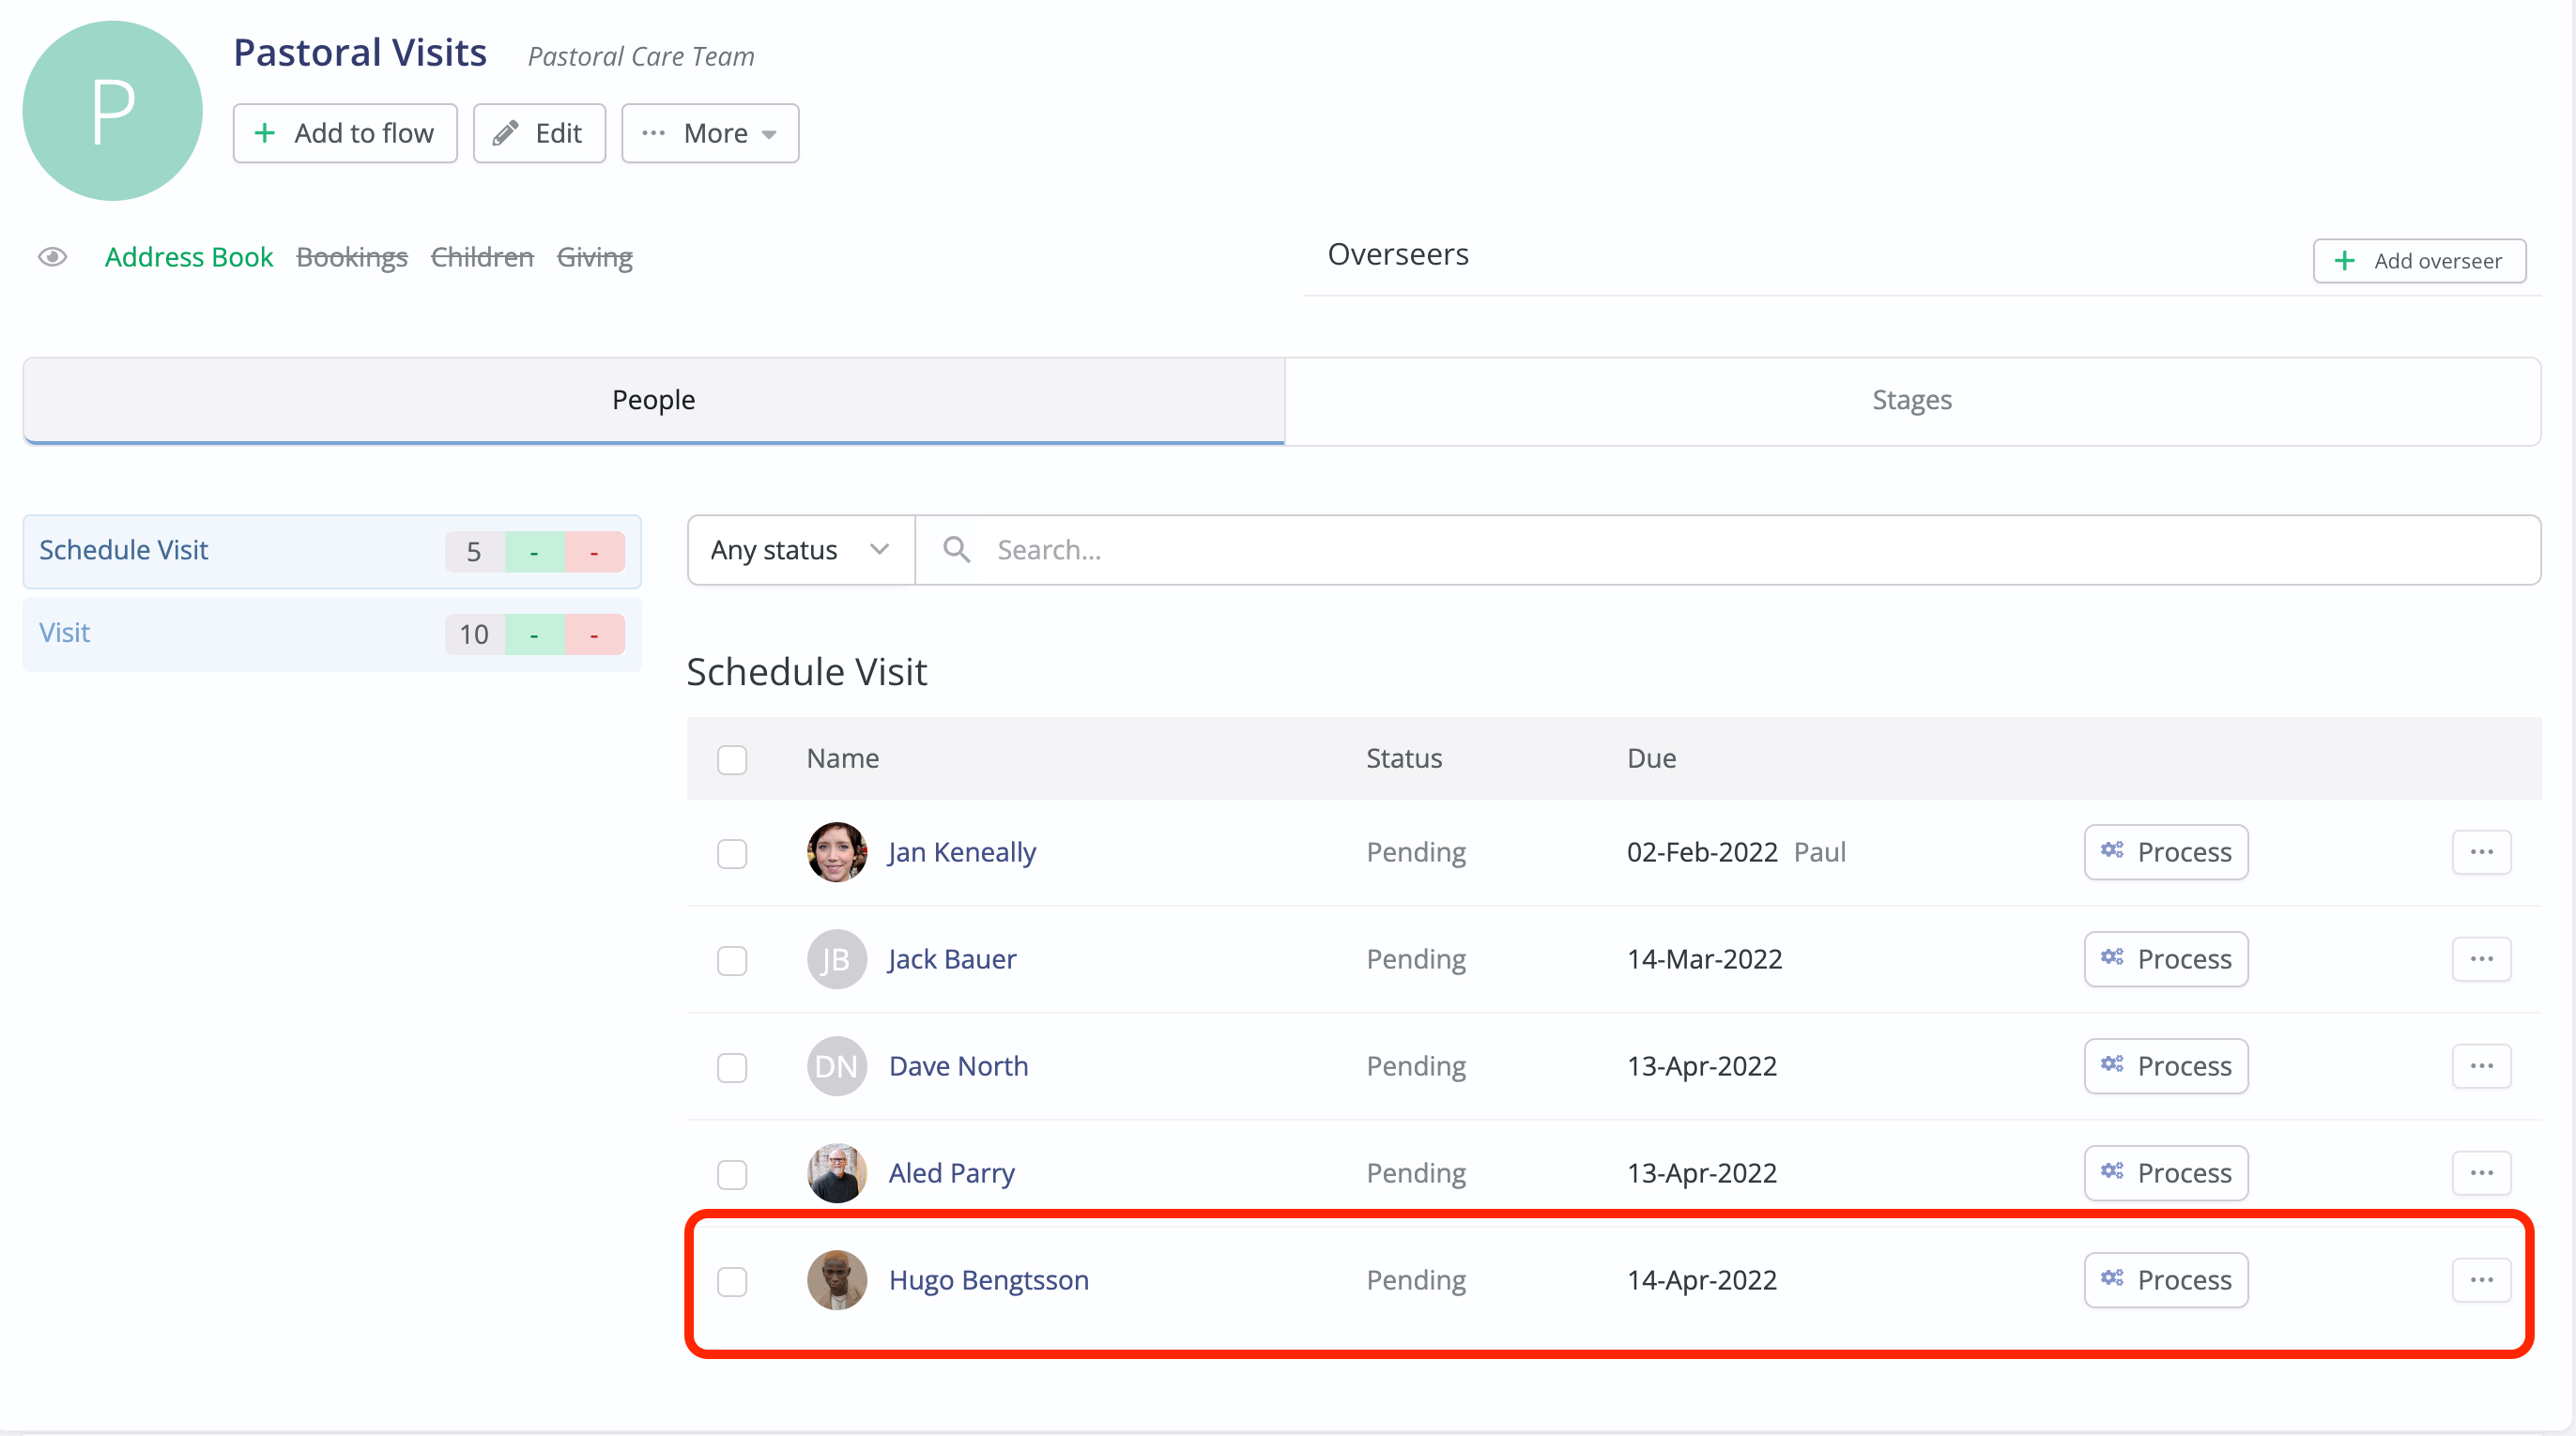This screenshot has width=2576, height=1436.
Task: Click the eye visibility icon beside Address Book
Action: pyautogui.click(x=52, y=257)
